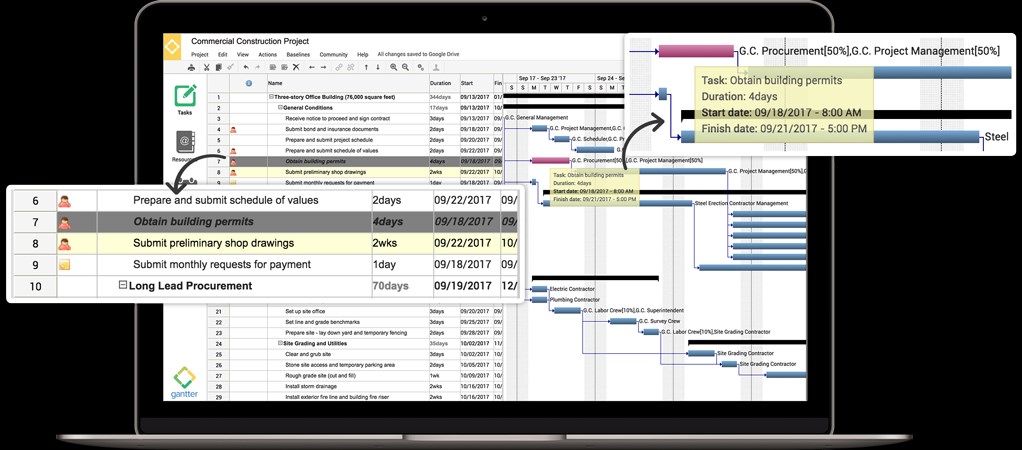Click the 'All changes saved to Google Drive' status

coord(418,55)
